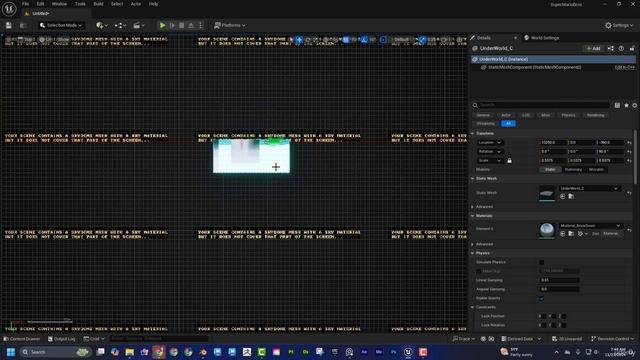The height and width of the screenshot is (360, 640).
Task: Open the play options three-dot menu
Action: coord(200,25)
